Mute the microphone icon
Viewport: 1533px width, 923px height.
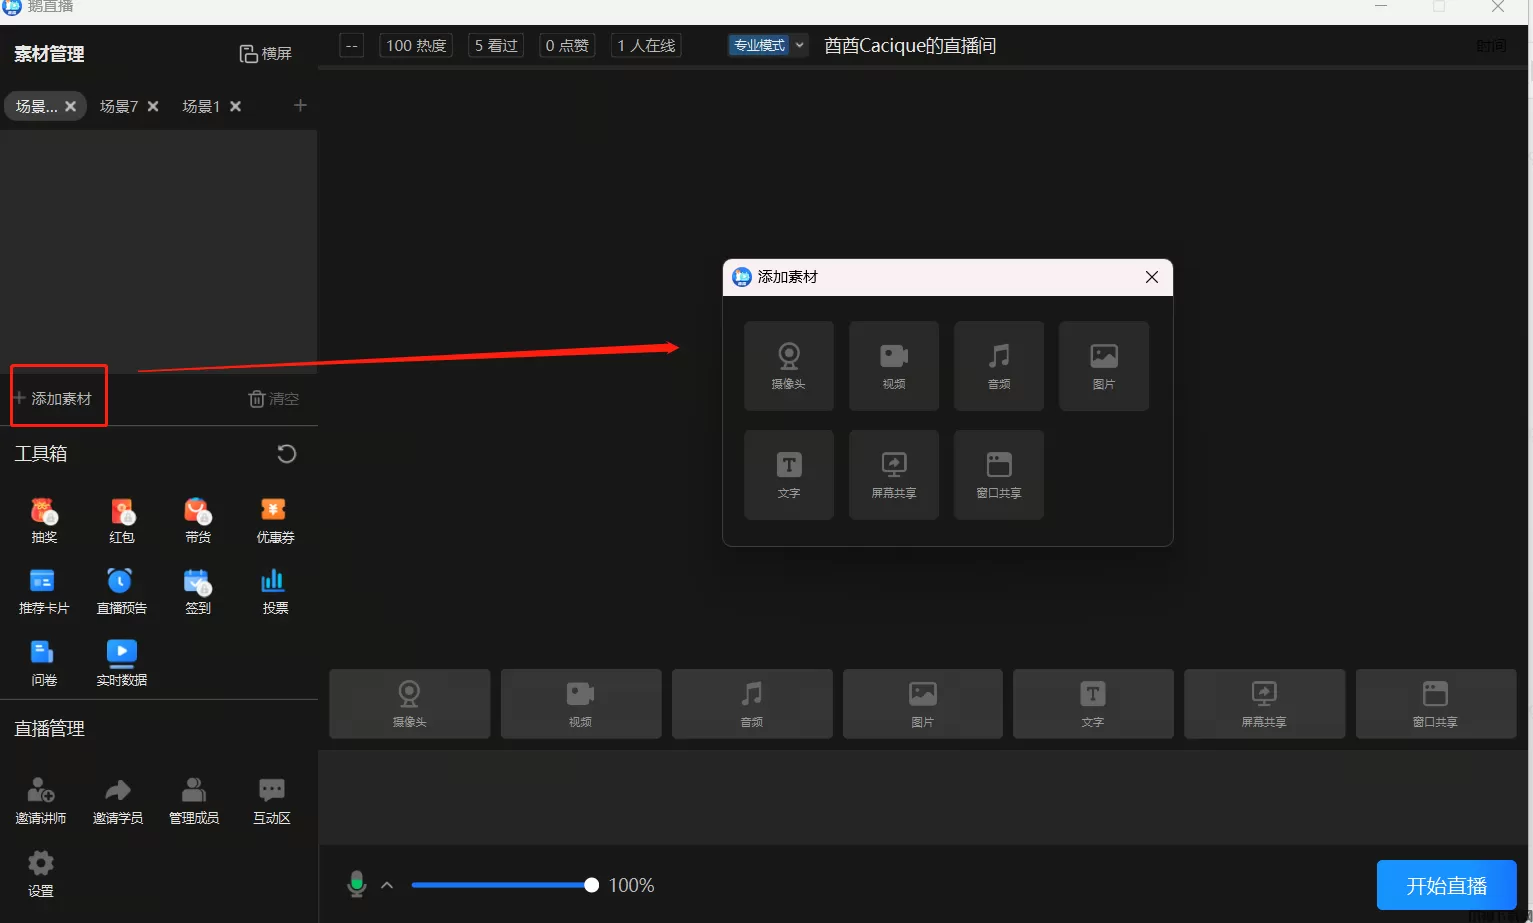click(356, 885)
